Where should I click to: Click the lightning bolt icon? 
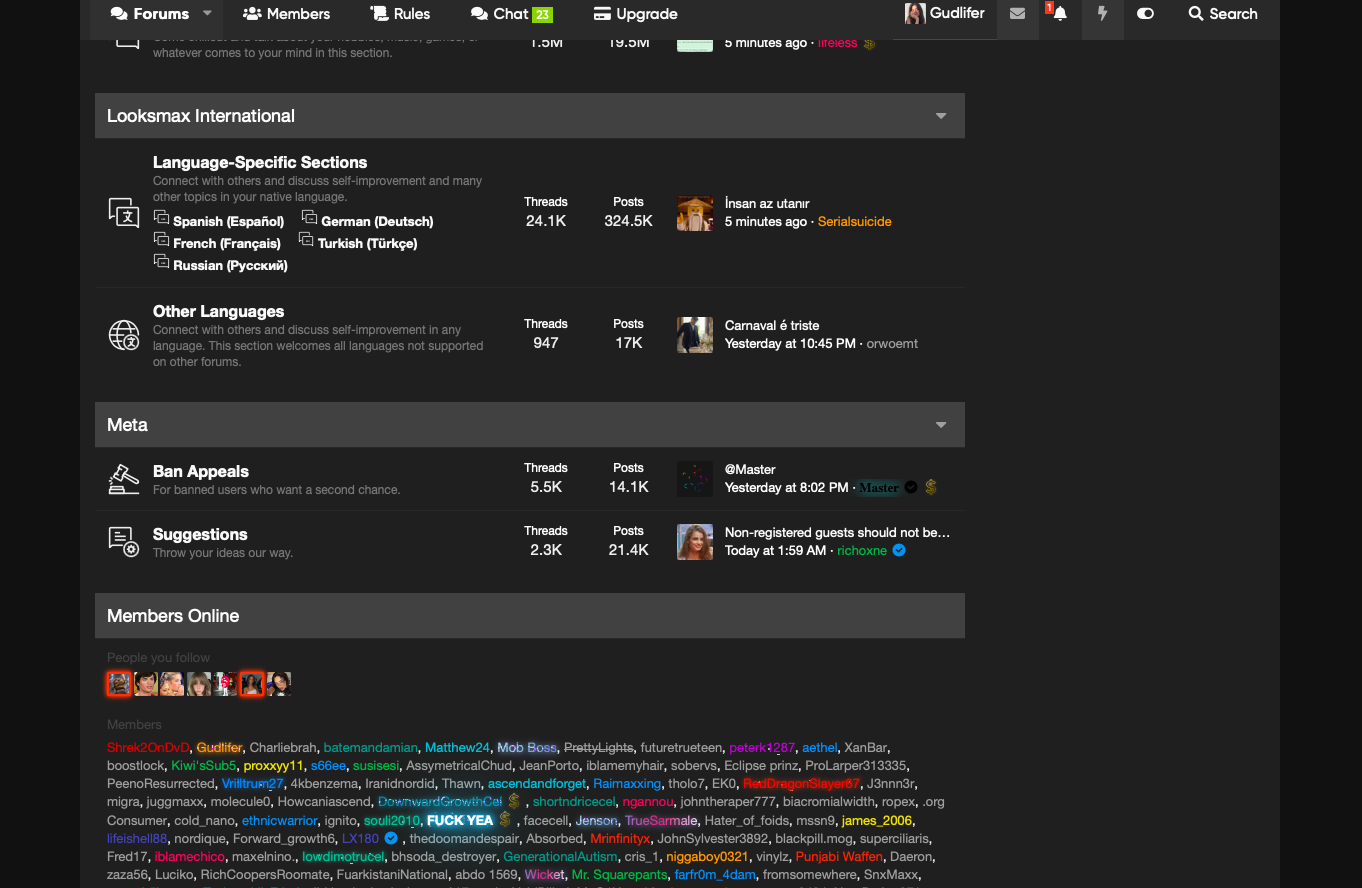1103,14
